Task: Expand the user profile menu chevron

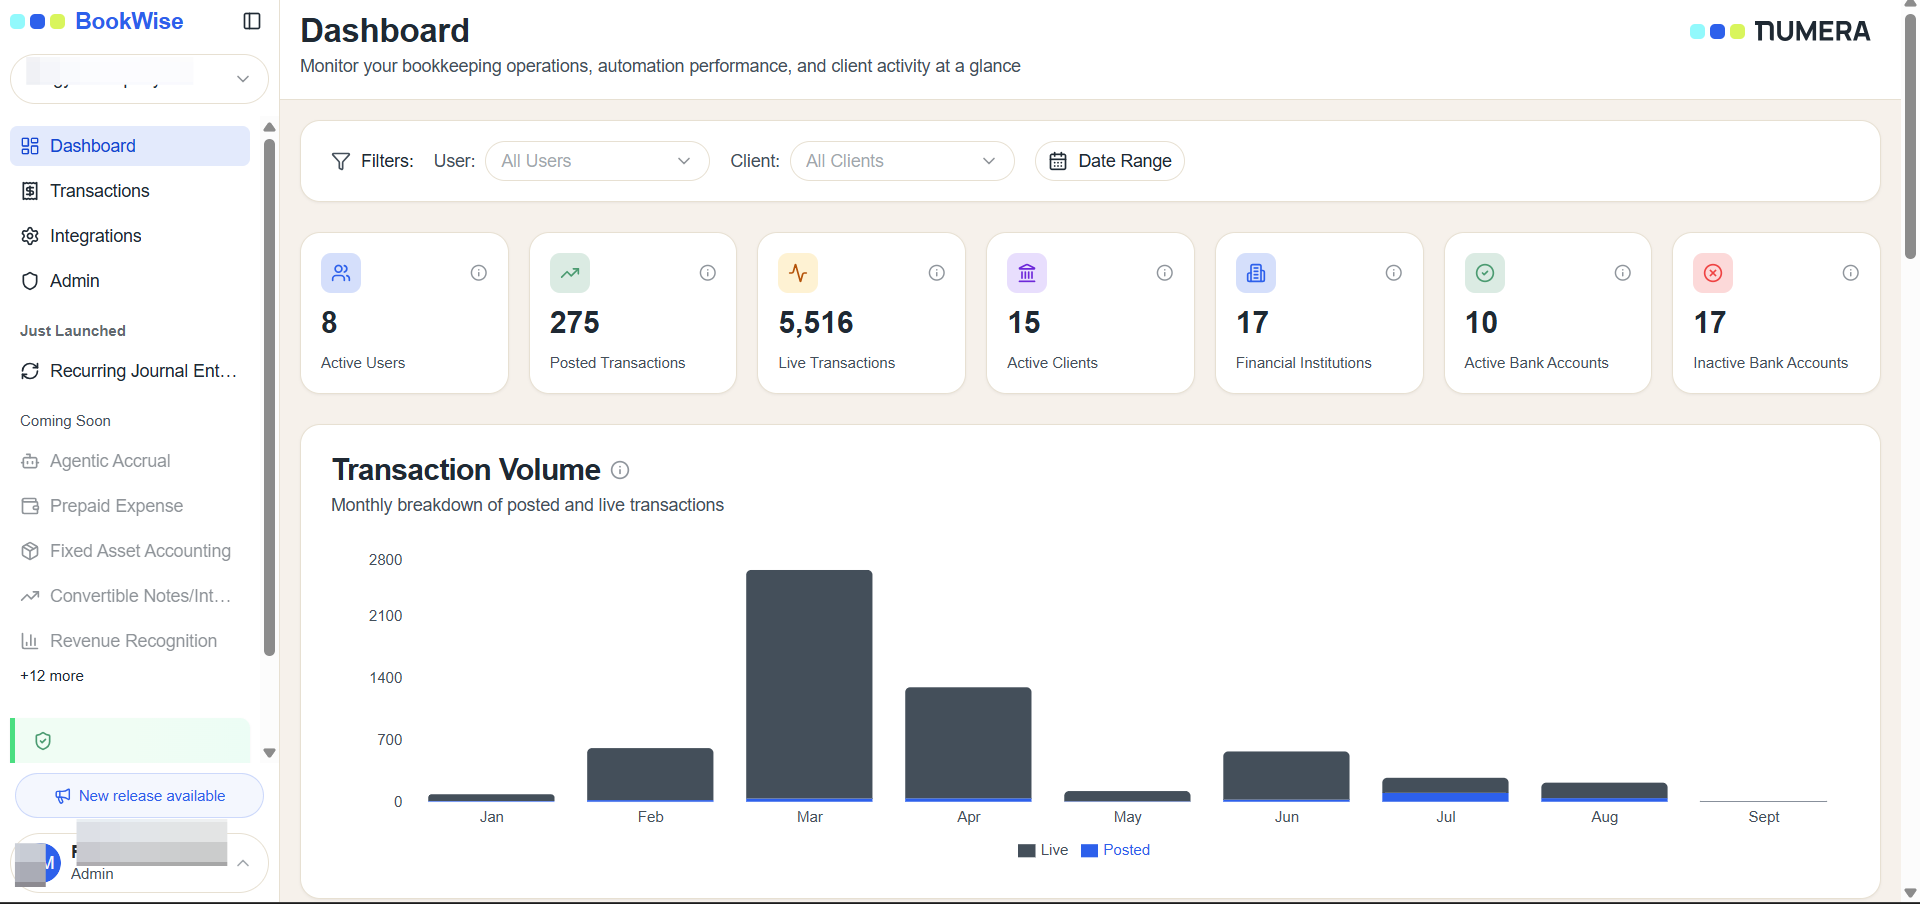Action: click(x=243, y=863)
